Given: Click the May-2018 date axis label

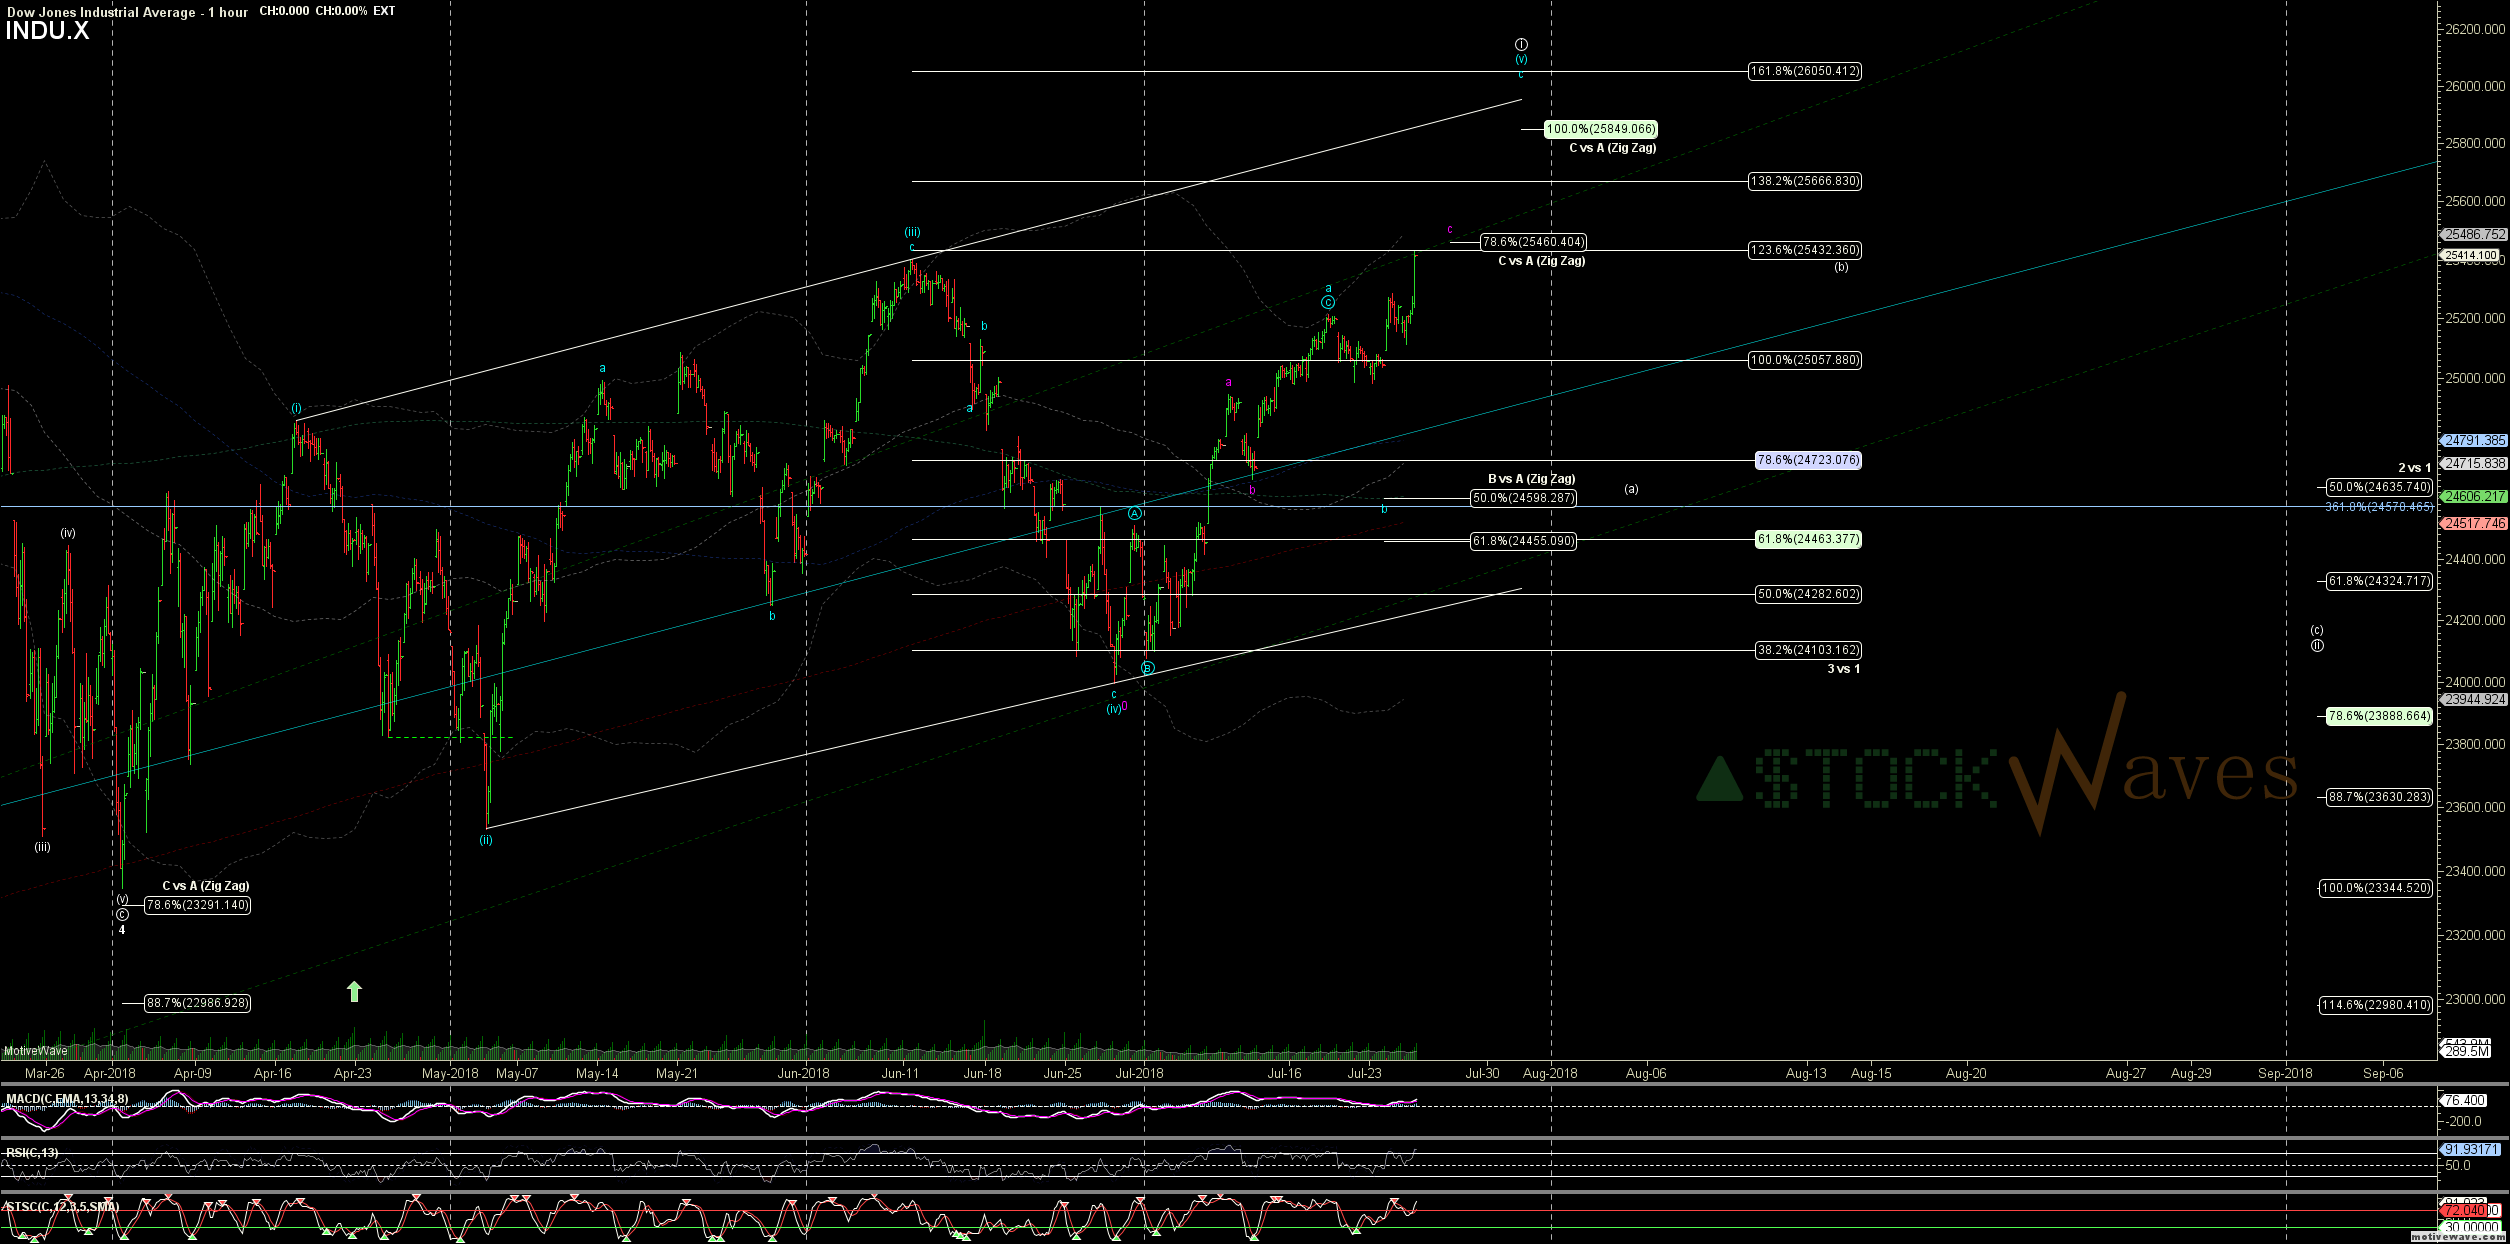Looking at the screenshot, I should [x=450, y=1074].
